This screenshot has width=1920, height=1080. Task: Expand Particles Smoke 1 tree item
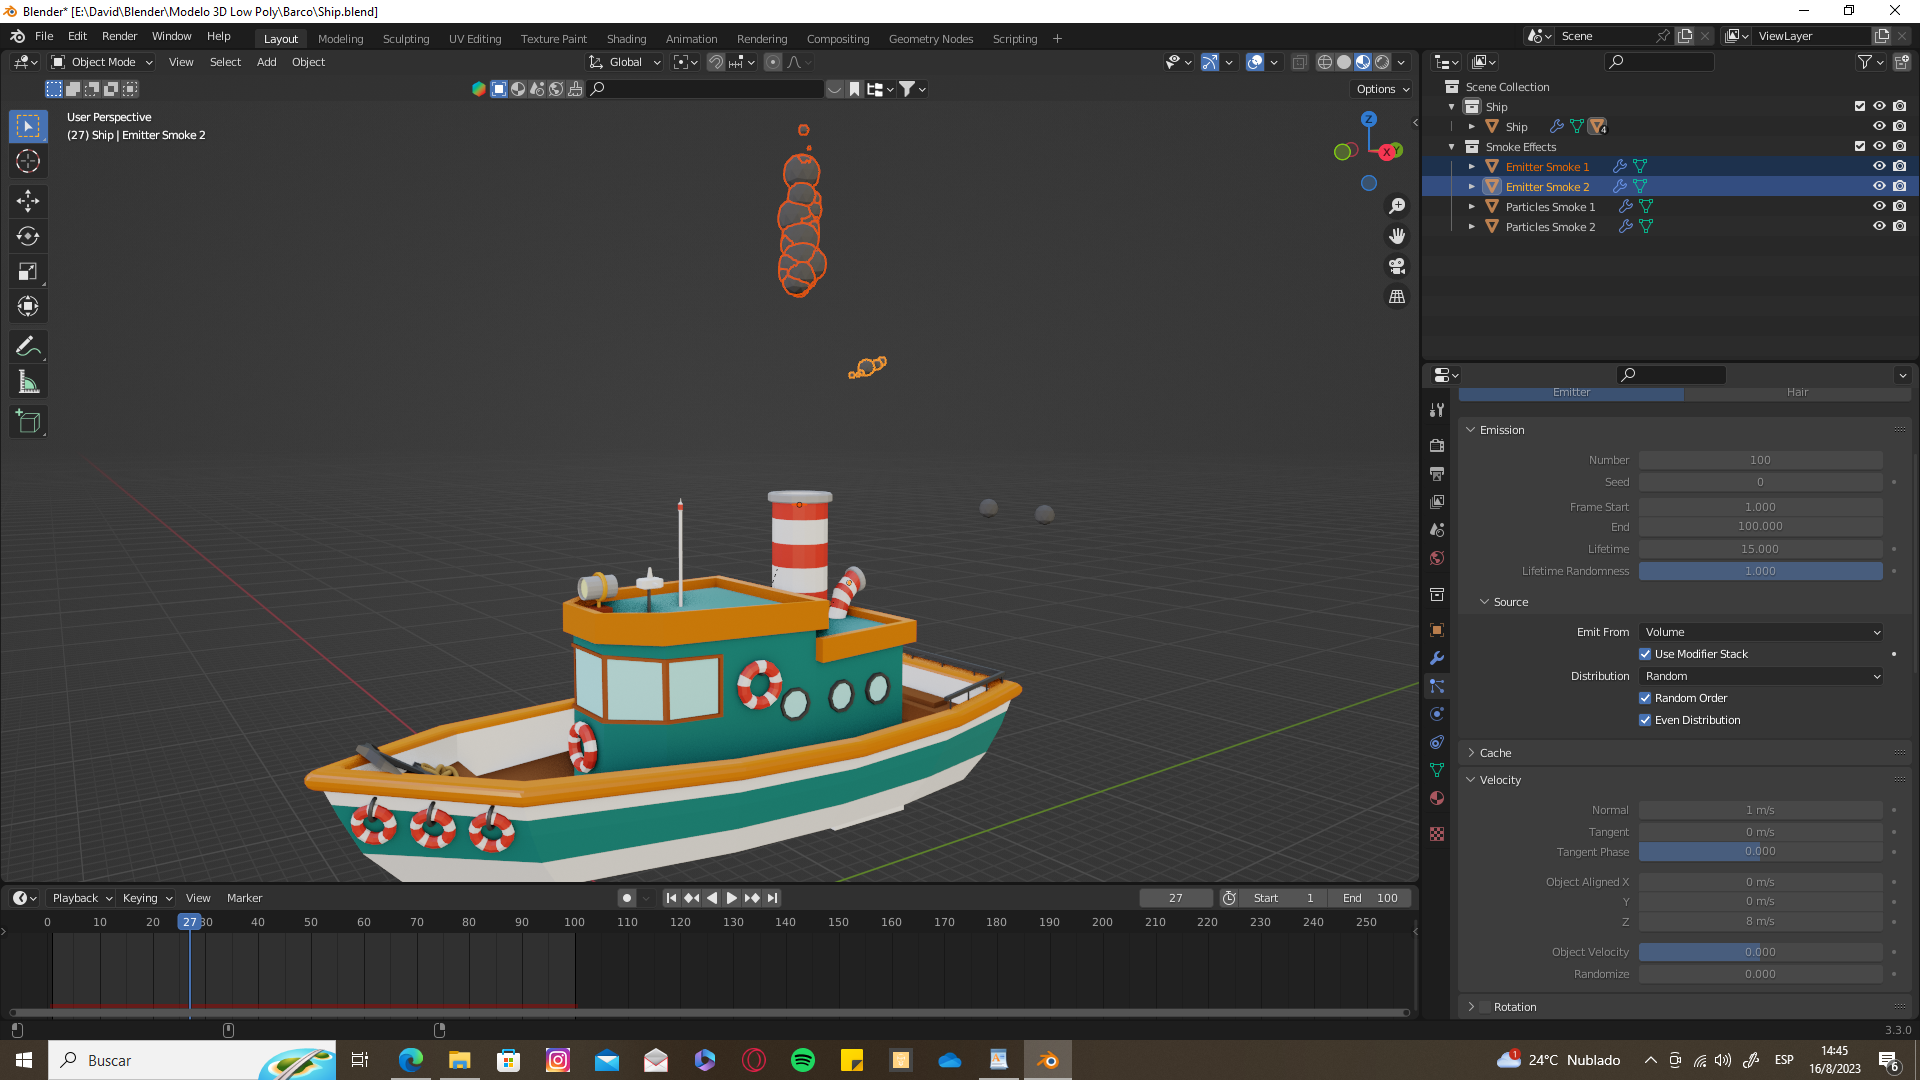pyautogui.click(x=1471, y=207)
